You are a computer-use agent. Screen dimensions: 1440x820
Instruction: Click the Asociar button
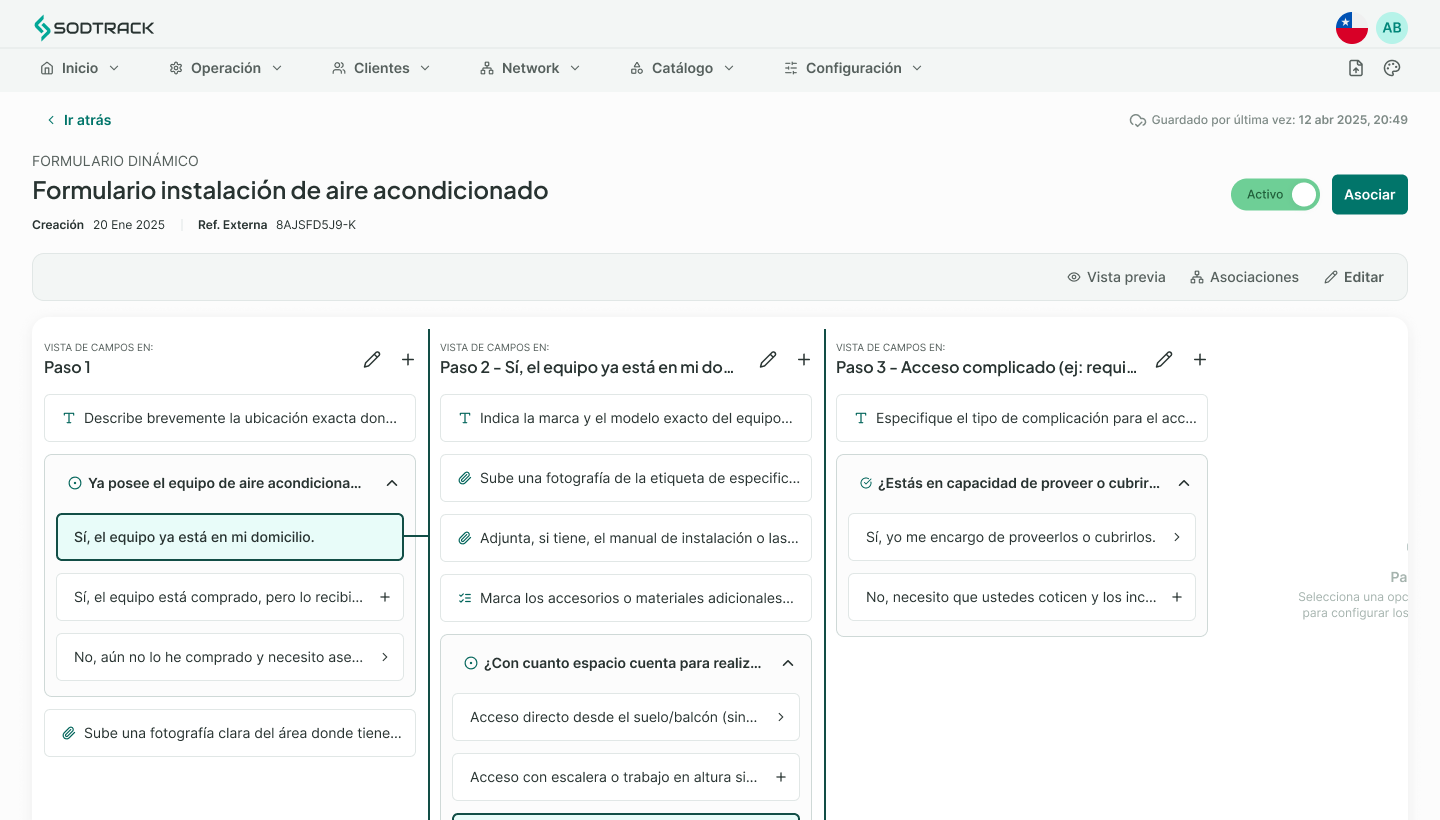coord(1369,195)
